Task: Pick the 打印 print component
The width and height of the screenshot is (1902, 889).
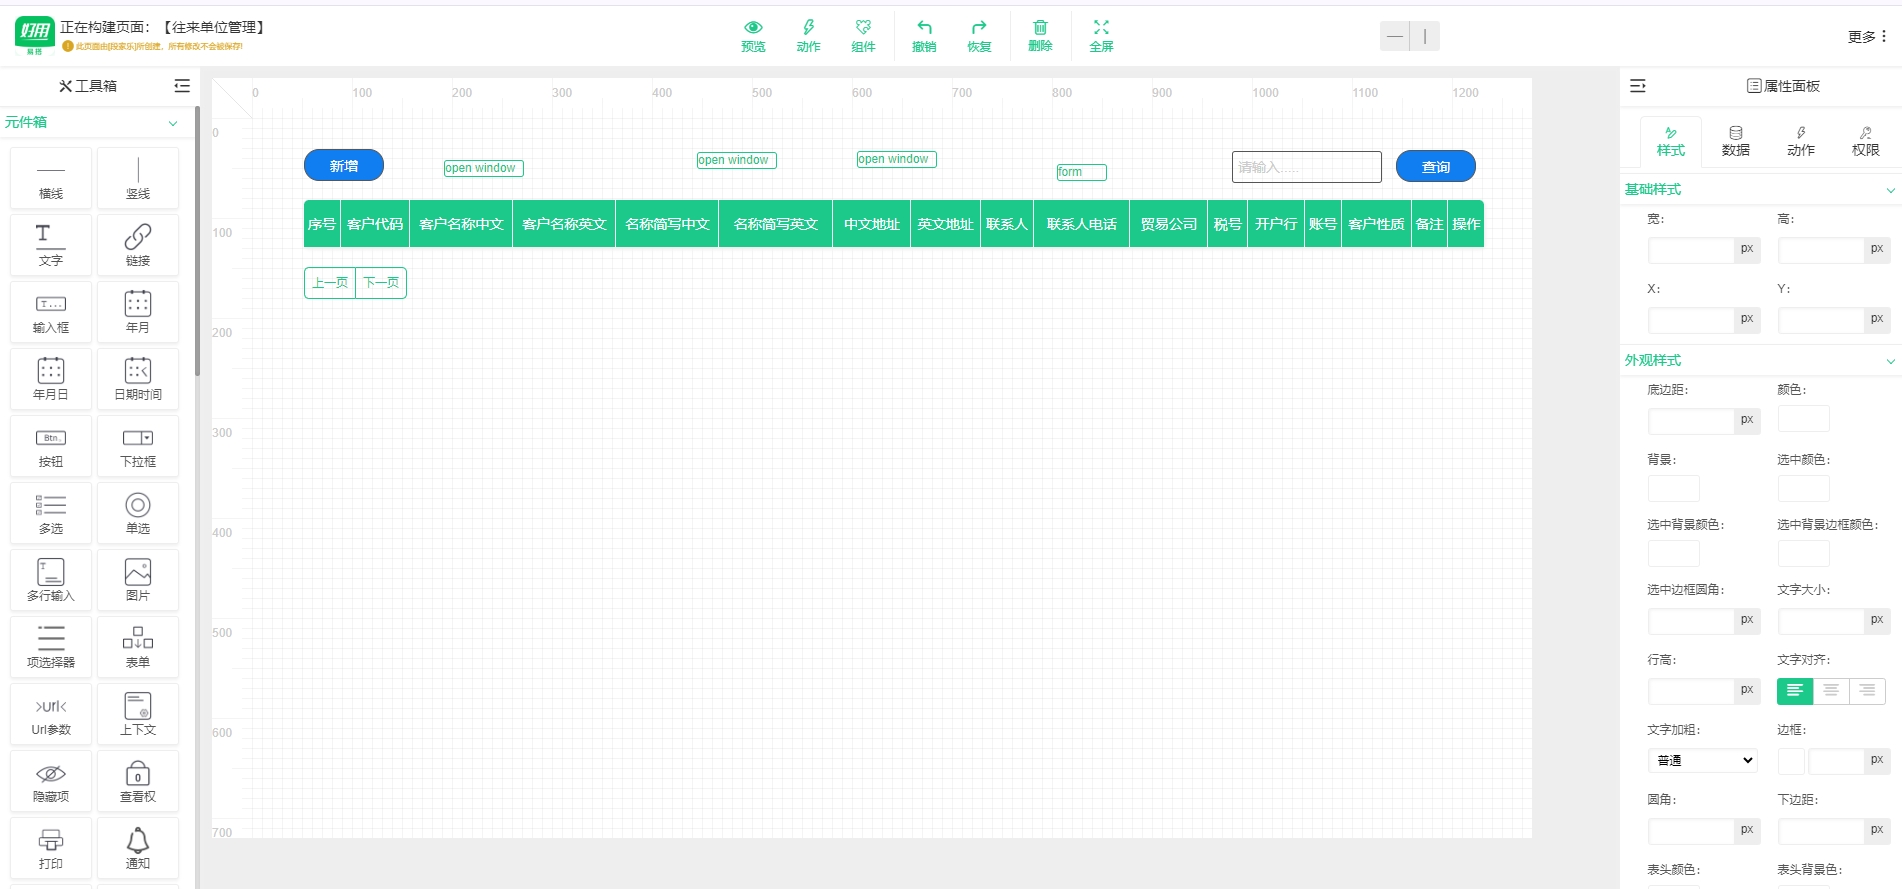Action: pyautogui.click(x=51, y=848)
